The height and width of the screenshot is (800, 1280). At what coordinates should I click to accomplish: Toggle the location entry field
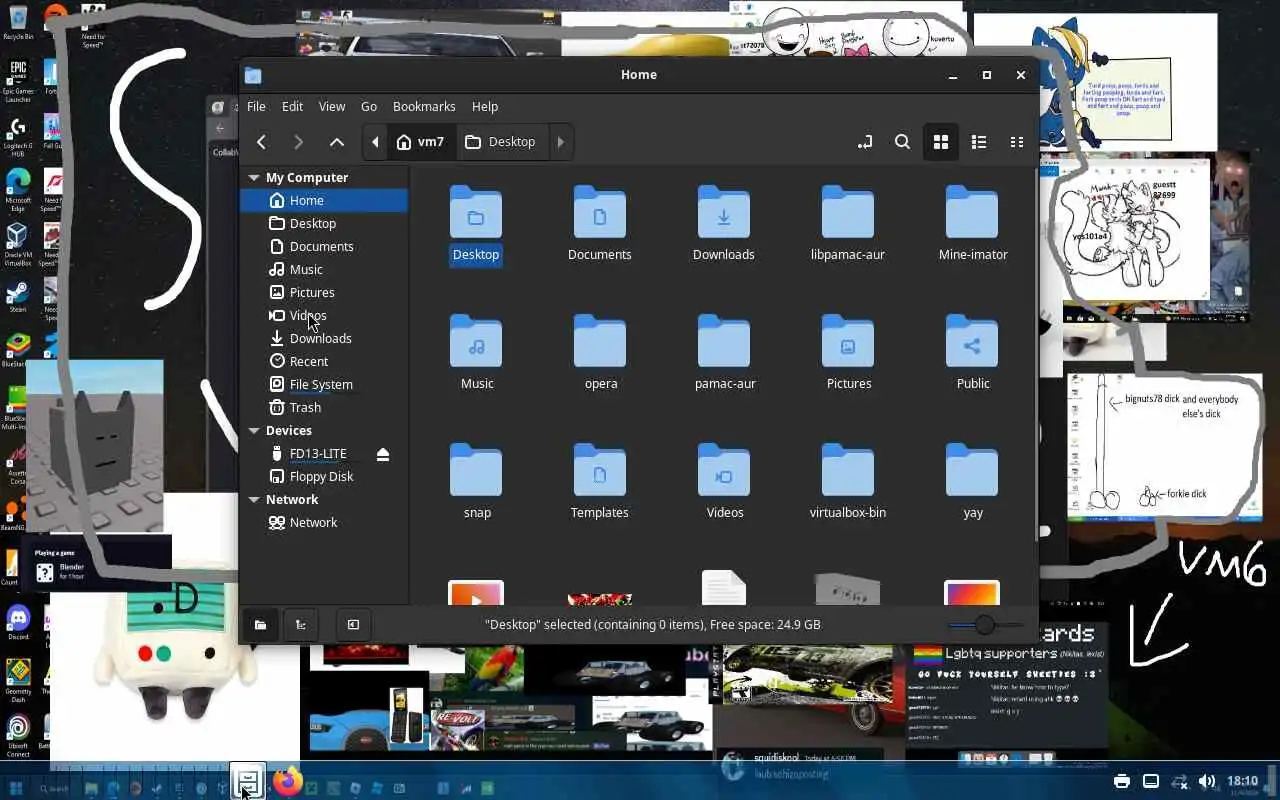(865, 142)
